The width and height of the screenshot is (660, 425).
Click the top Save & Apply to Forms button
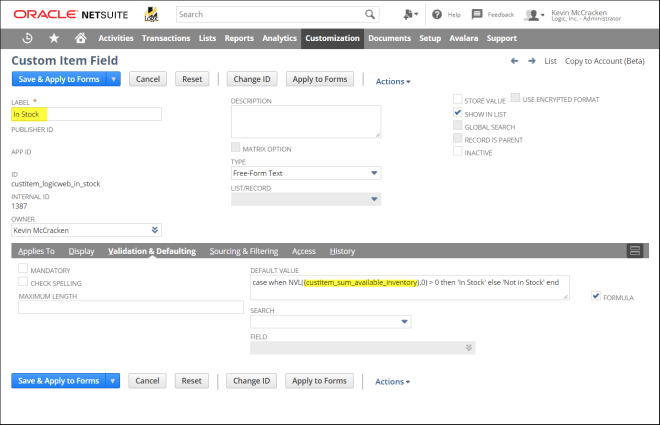59,79
